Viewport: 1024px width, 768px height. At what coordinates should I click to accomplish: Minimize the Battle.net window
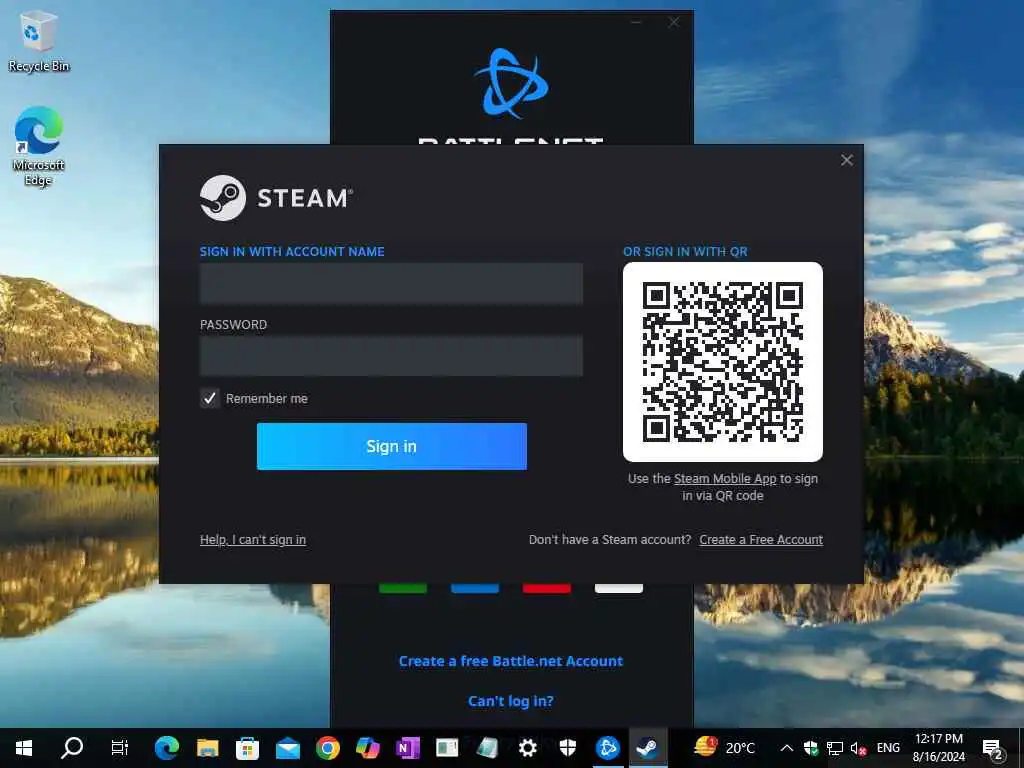point(636,22)
